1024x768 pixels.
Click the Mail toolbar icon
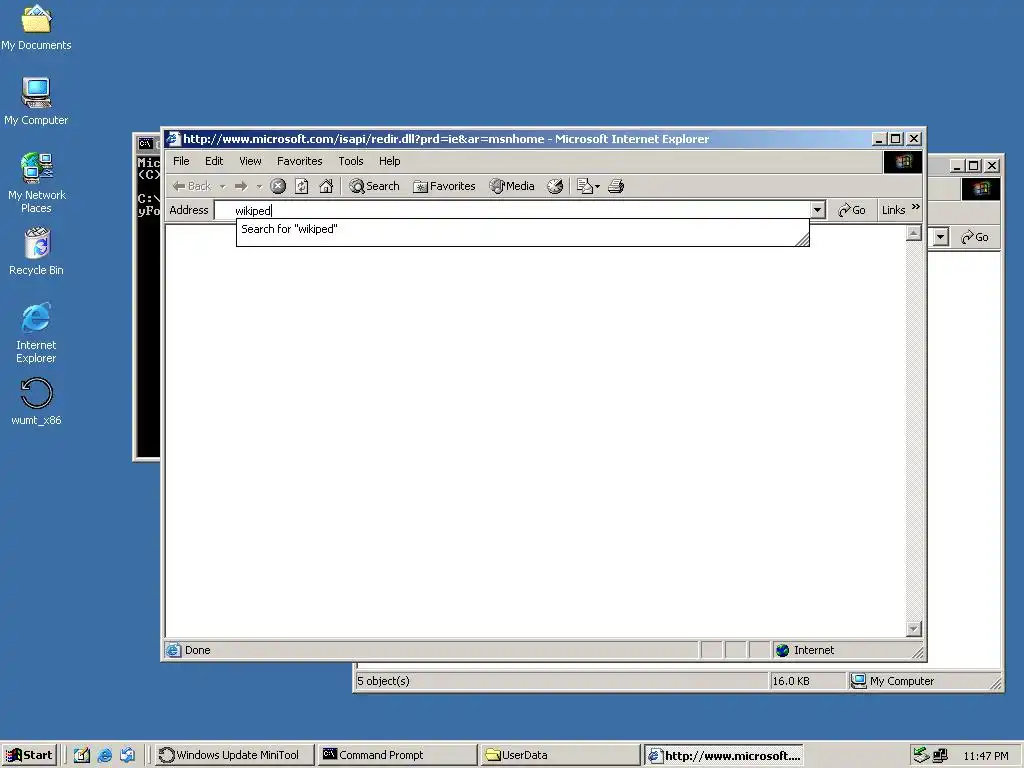coord(584,186)
